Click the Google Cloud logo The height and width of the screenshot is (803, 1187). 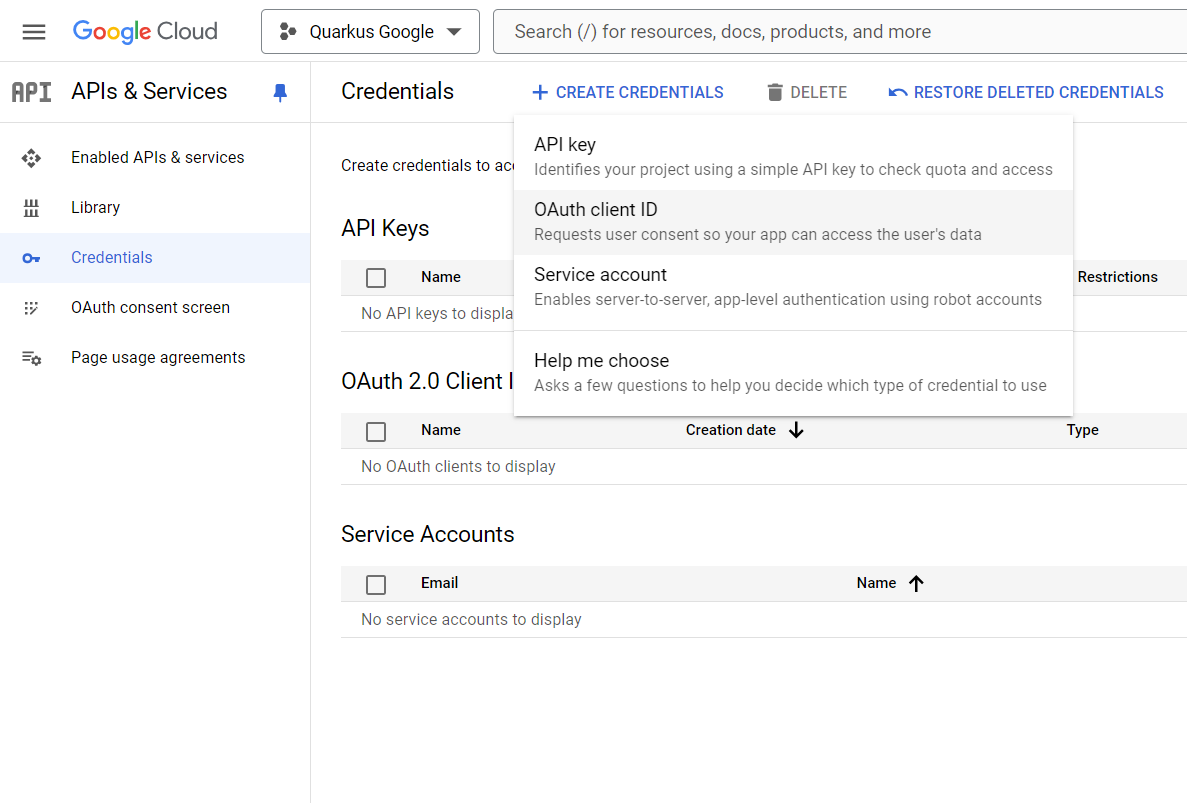145,32
